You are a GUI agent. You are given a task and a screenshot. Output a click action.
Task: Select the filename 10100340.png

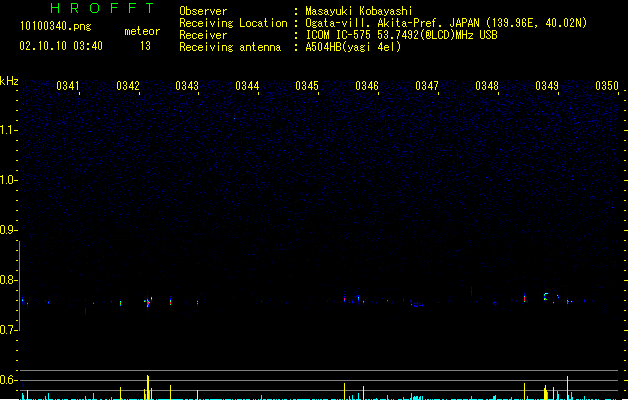click(55, 26)
